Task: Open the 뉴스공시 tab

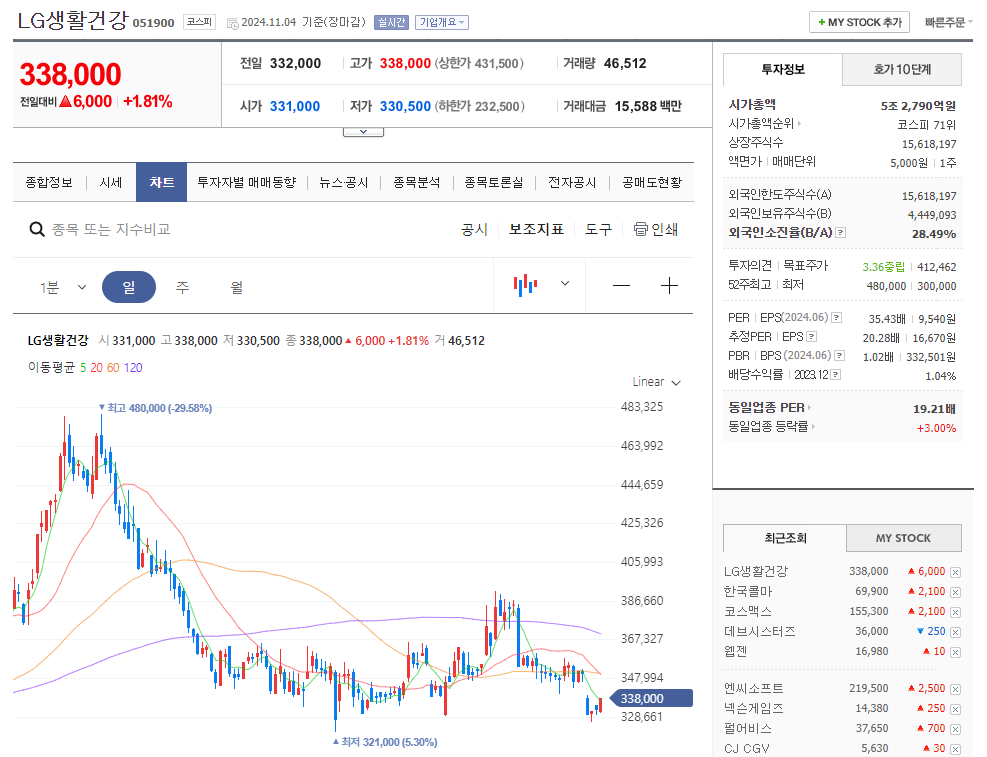Action: 344,182
